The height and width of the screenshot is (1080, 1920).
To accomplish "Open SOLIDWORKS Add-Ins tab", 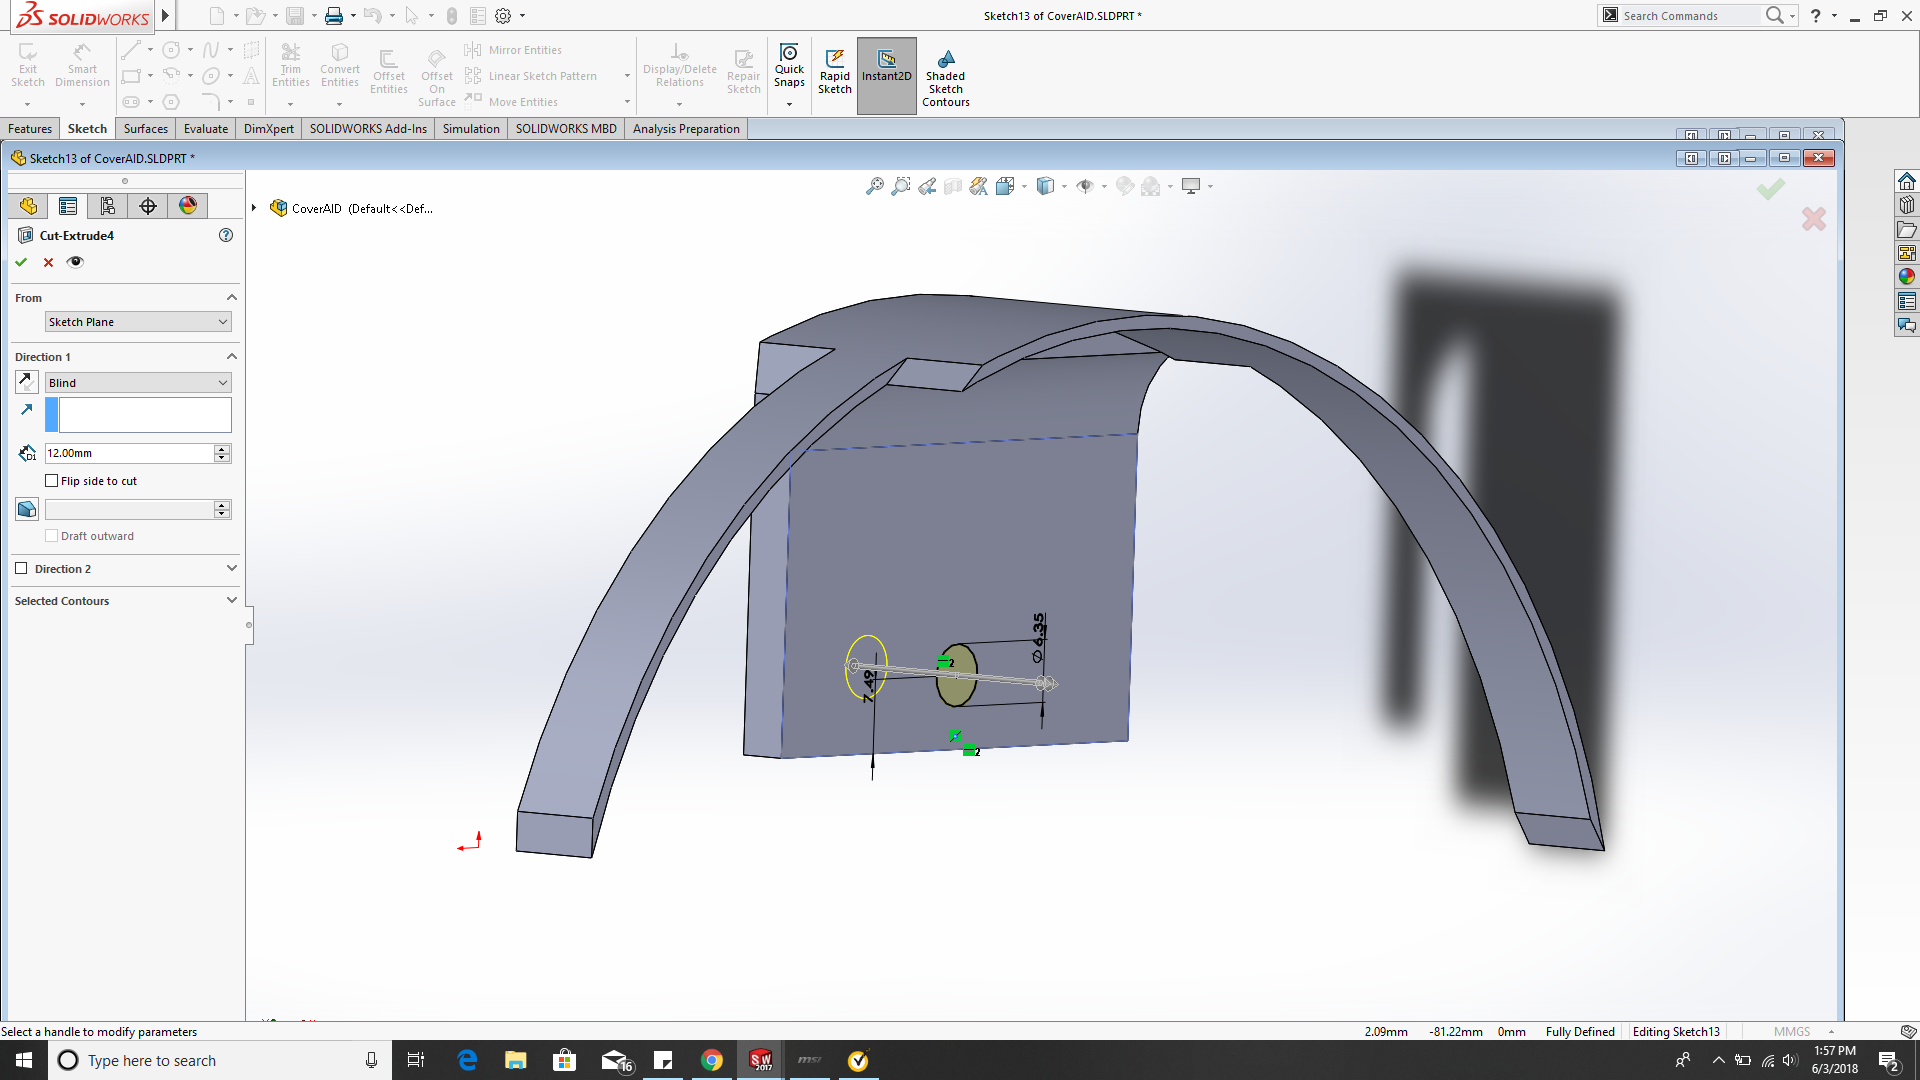I will (368, 129).
